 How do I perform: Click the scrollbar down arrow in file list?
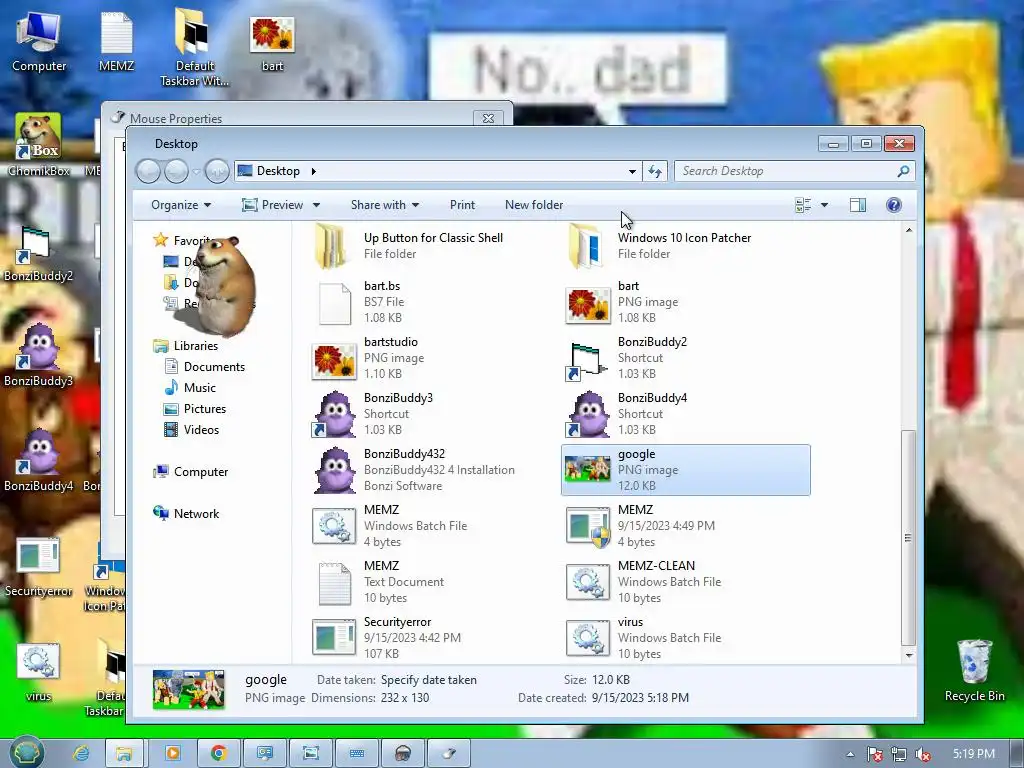(x=908, y=655)
